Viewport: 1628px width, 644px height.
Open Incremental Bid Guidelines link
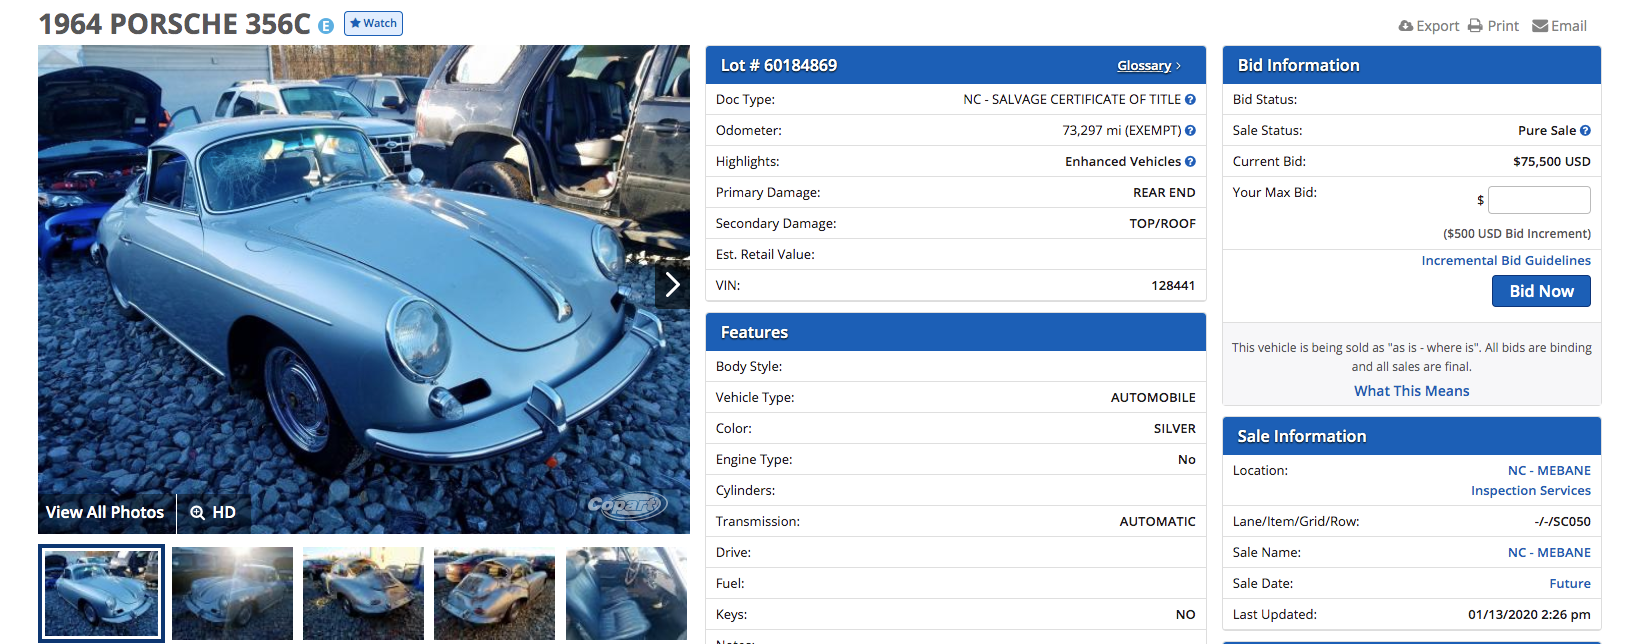pos(1505,261)
